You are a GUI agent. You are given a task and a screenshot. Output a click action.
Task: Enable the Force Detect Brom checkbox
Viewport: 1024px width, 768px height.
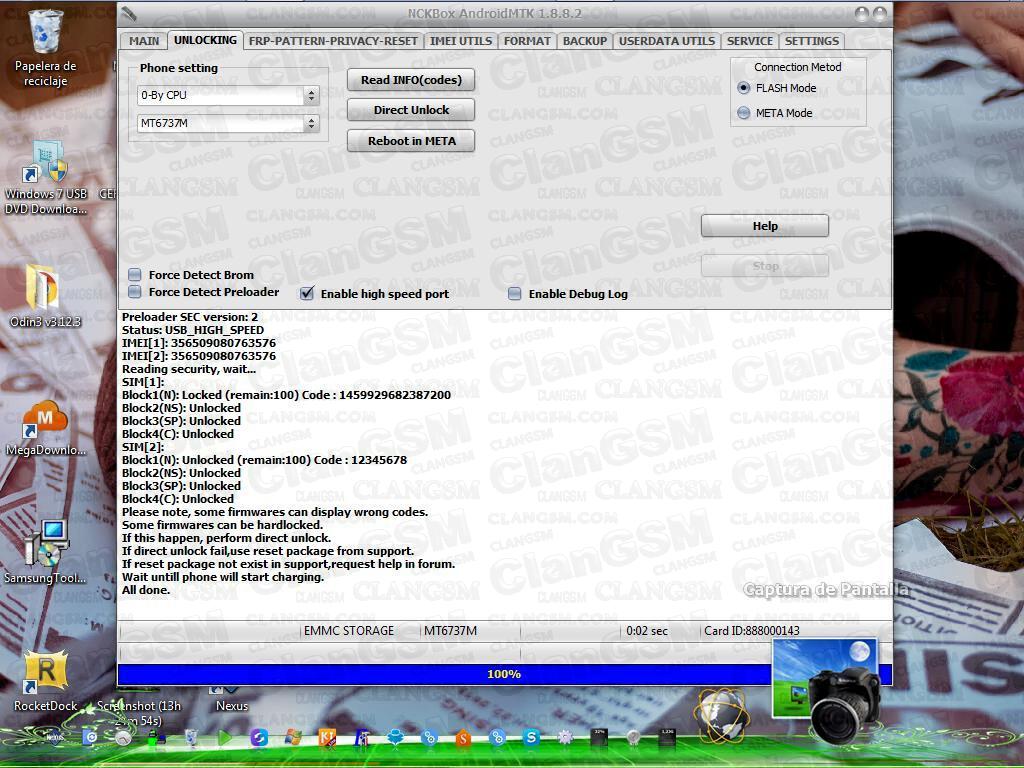135,274
